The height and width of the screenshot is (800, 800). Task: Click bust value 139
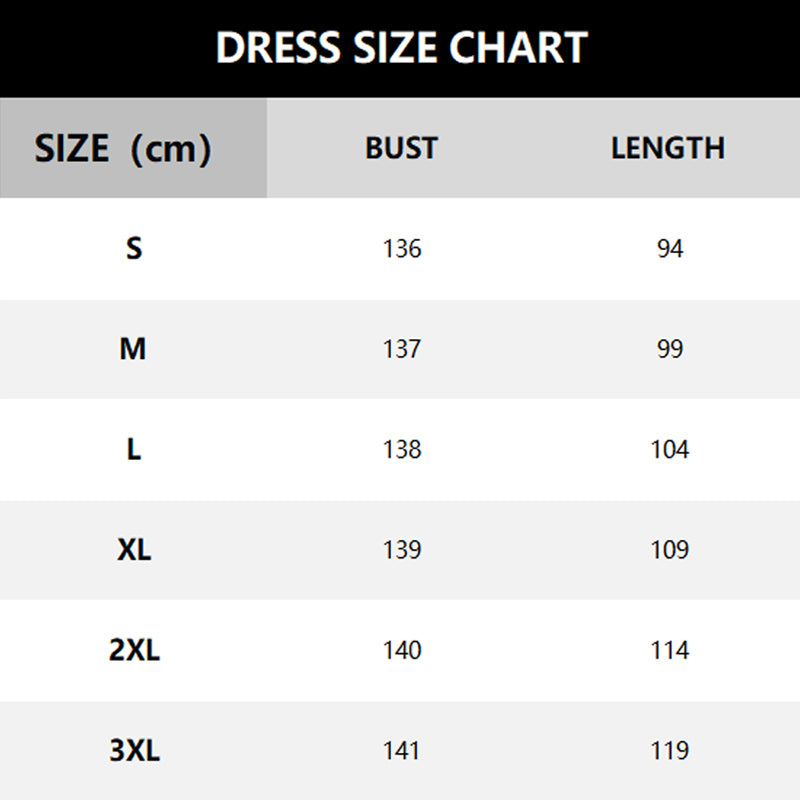pos(402,550)
